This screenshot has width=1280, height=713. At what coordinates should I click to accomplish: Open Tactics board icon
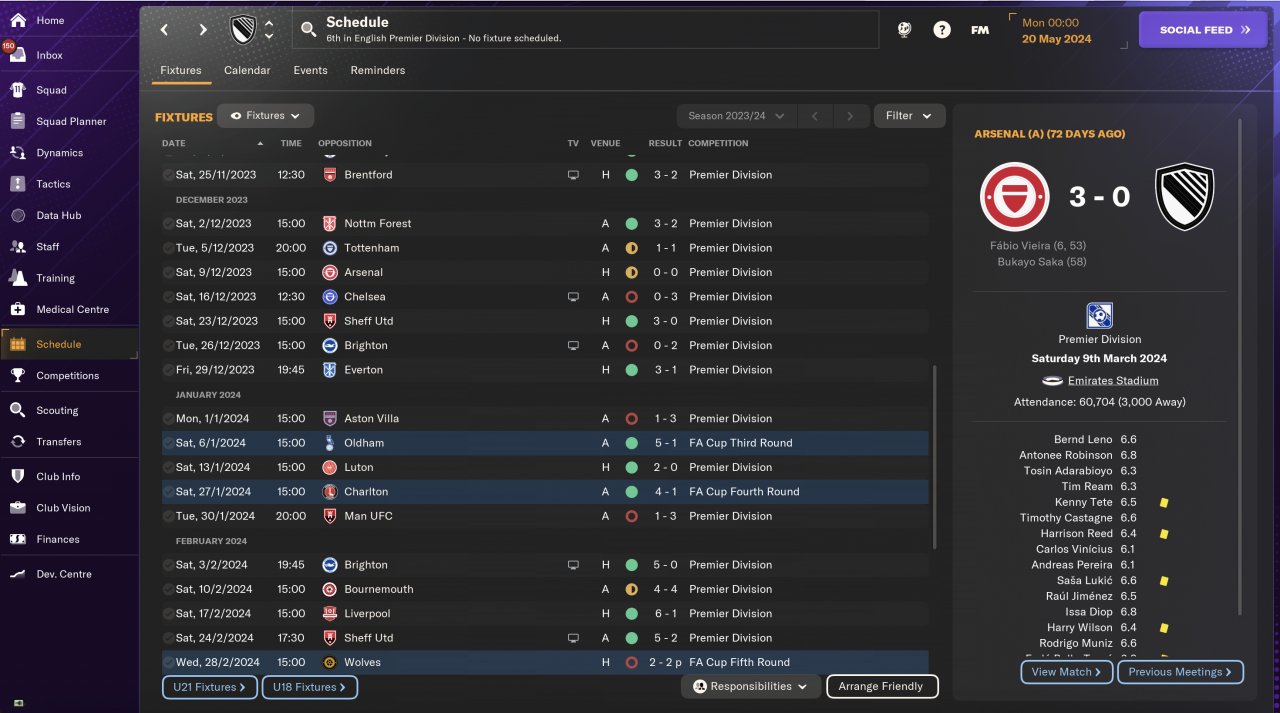(18, 184)
